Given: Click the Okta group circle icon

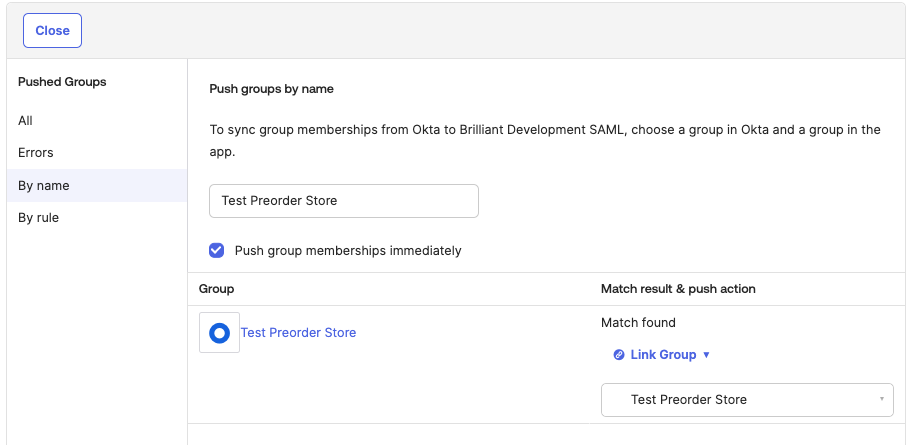Looking at the screenshot, I should 219,333.
